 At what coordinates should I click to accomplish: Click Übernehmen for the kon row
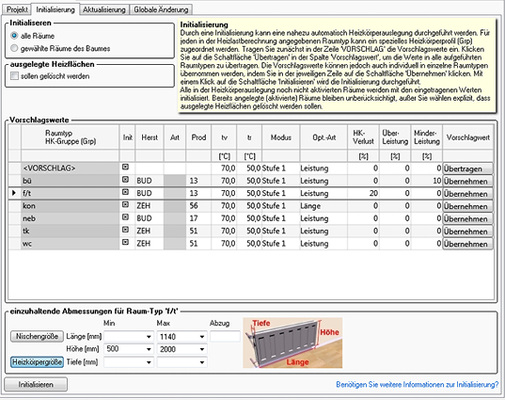468,206
